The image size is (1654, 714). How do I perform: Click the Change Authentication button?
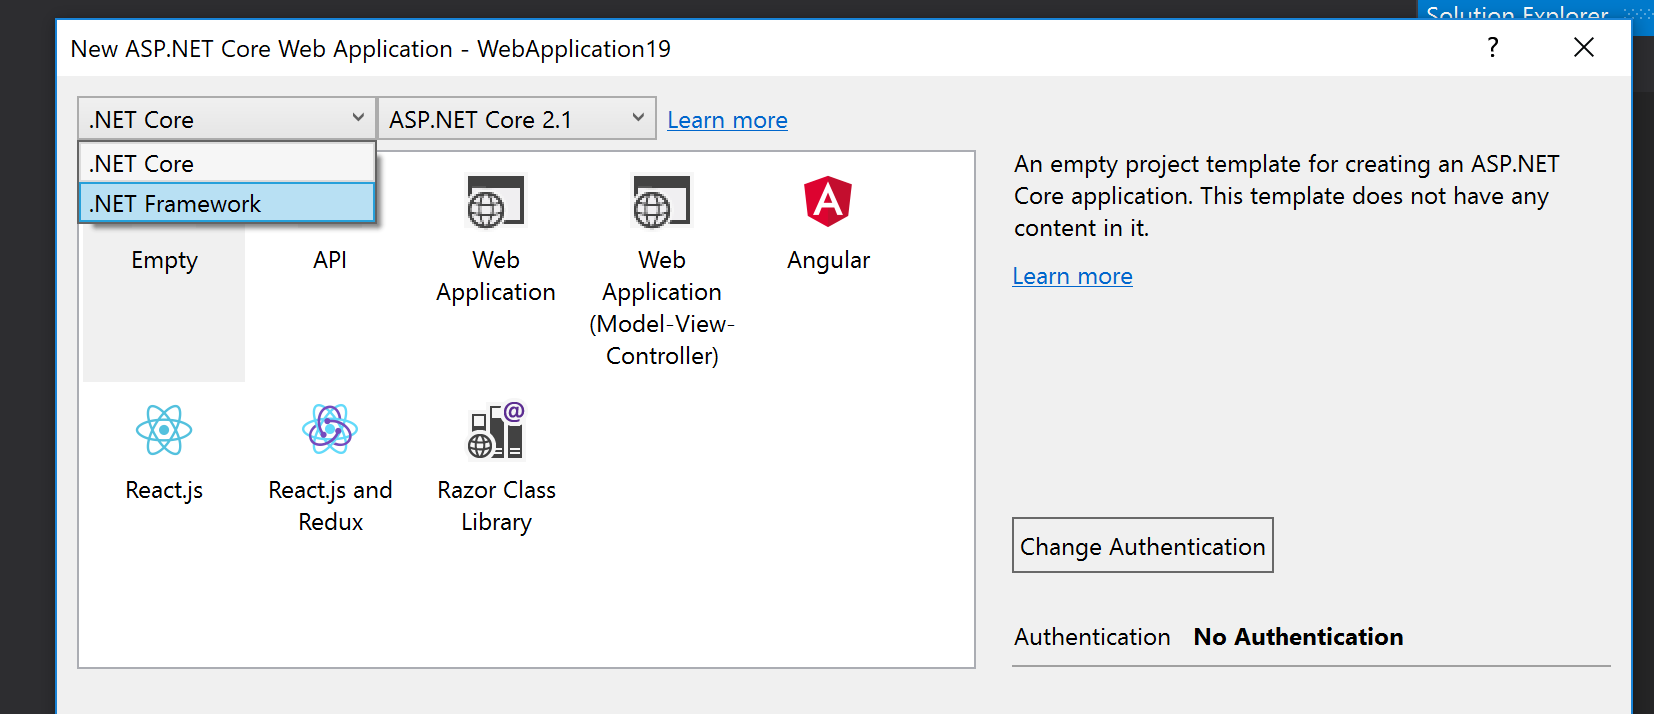point(1143,545)
